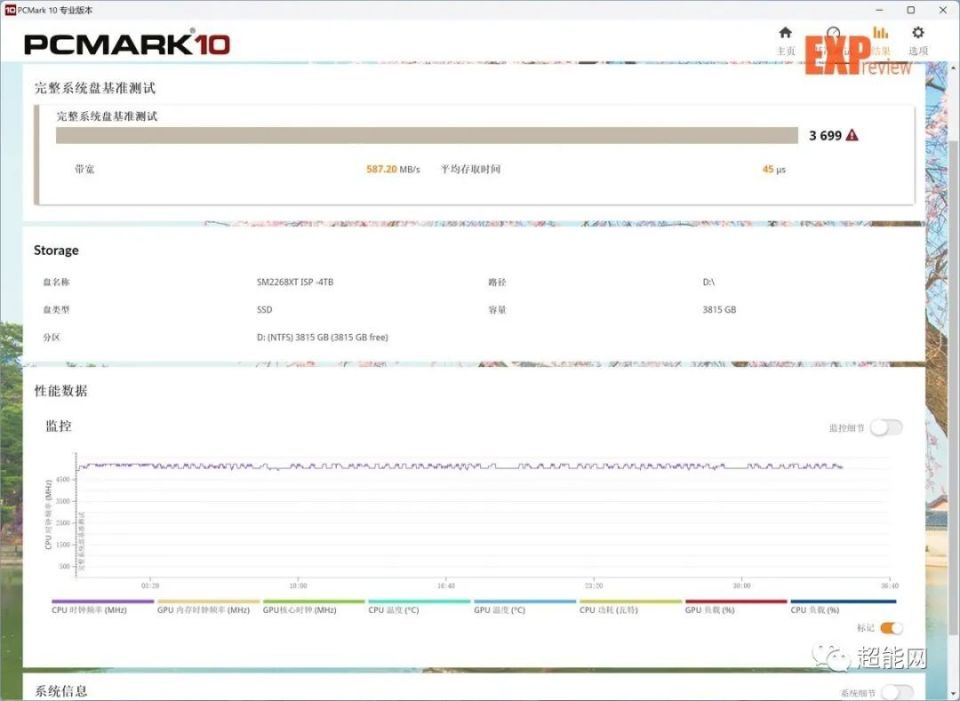Click the beige score bar for 完整系统盘基准测试
Viewport: 960px width, 701px height.
(x=427, y=135)
